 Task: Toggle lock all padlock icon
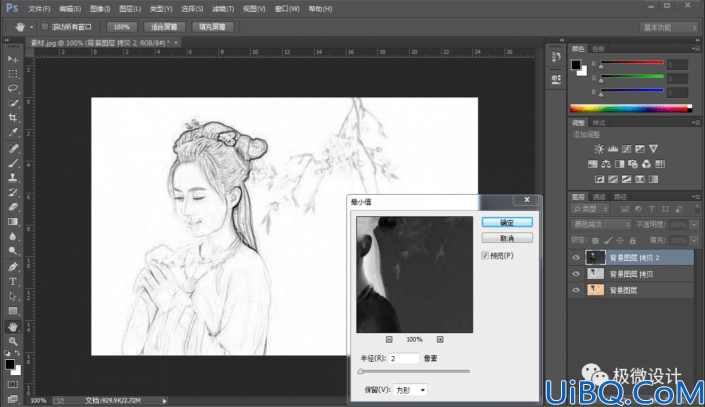click(x=633, y=241)
